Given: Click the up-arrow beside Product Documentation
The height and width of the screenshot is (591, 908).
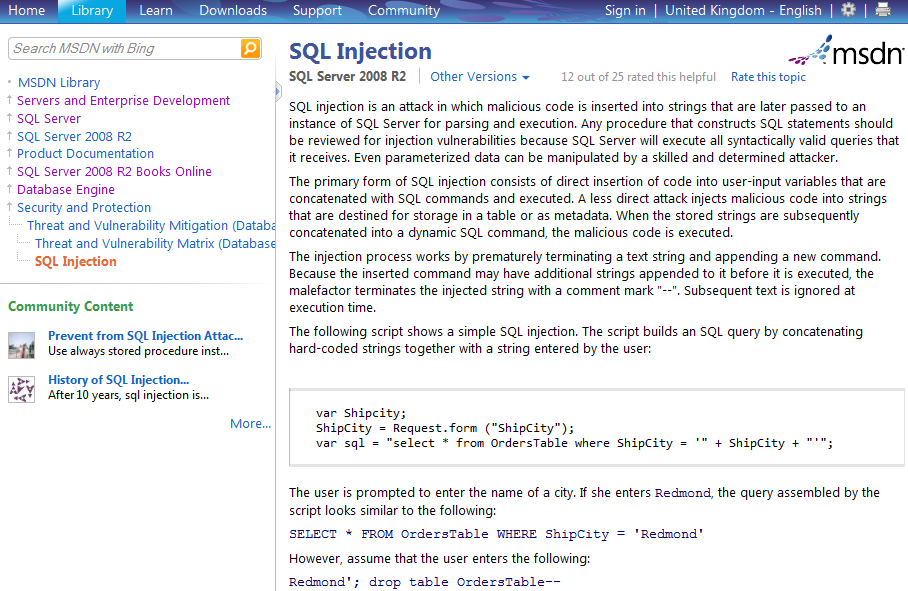Looking at the screenshot, I should 9,153.
